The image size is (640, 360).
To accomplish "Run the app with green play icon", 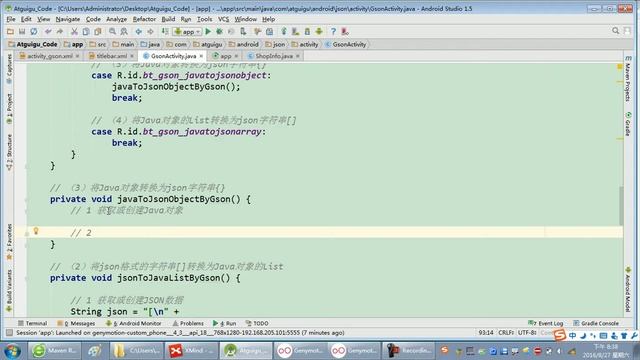I will tap(208, 31).
